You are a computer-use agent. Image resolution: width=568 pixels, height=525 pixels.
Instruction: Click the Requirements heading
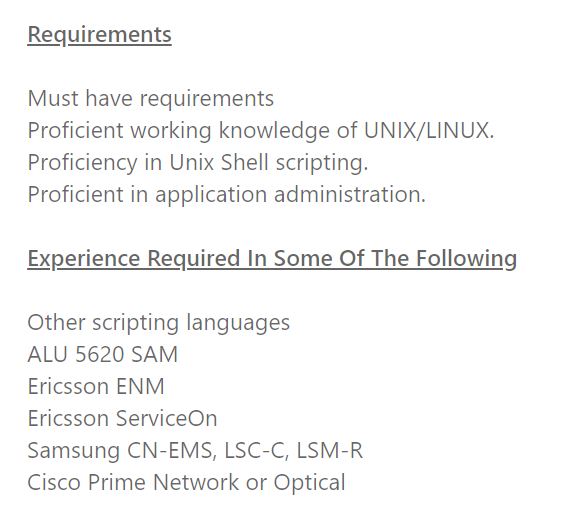[x=100, y=35]
